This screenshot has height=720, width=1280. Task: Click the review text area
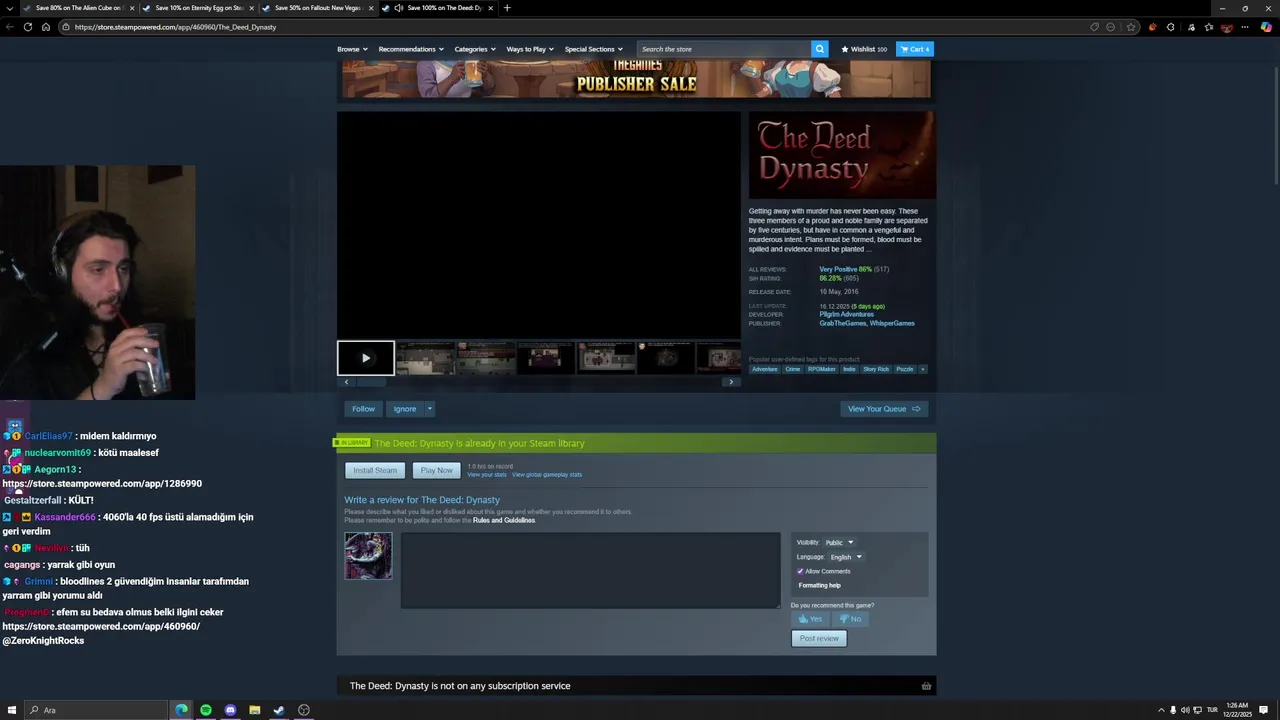coord(590,570)
